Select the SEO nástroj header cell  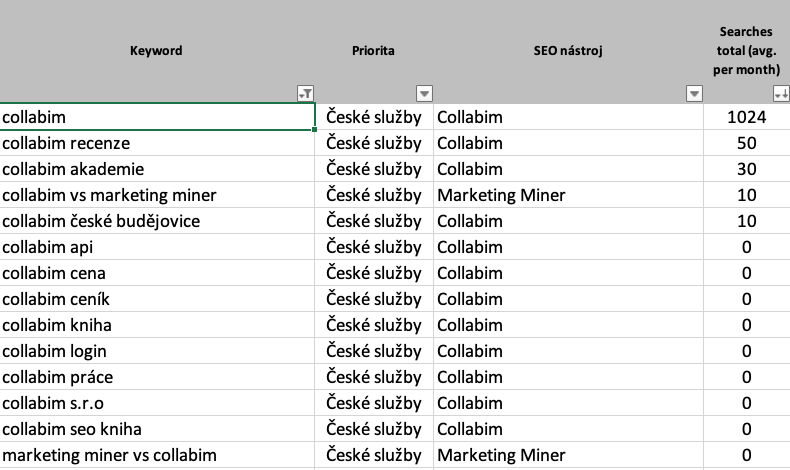coord(568,51)
